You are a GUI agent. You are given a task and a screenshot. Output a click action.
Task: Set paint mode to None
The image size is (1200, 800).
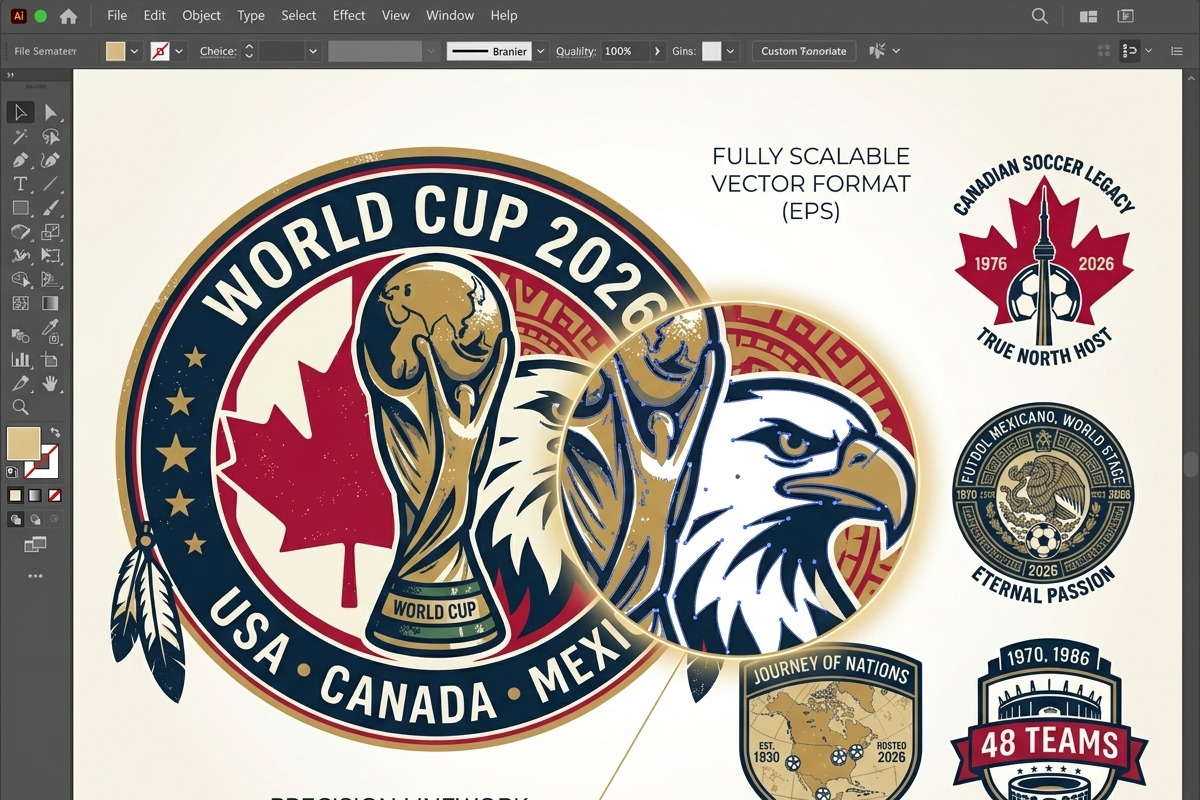(55, 495)
